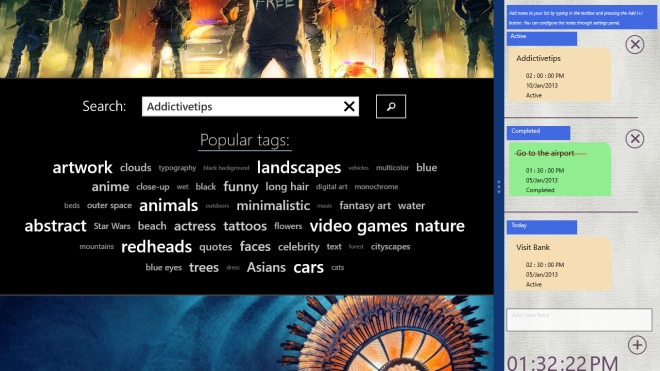Open the landscapes tag
This screenshot has height=371, width=660.
tap(299, 168)
